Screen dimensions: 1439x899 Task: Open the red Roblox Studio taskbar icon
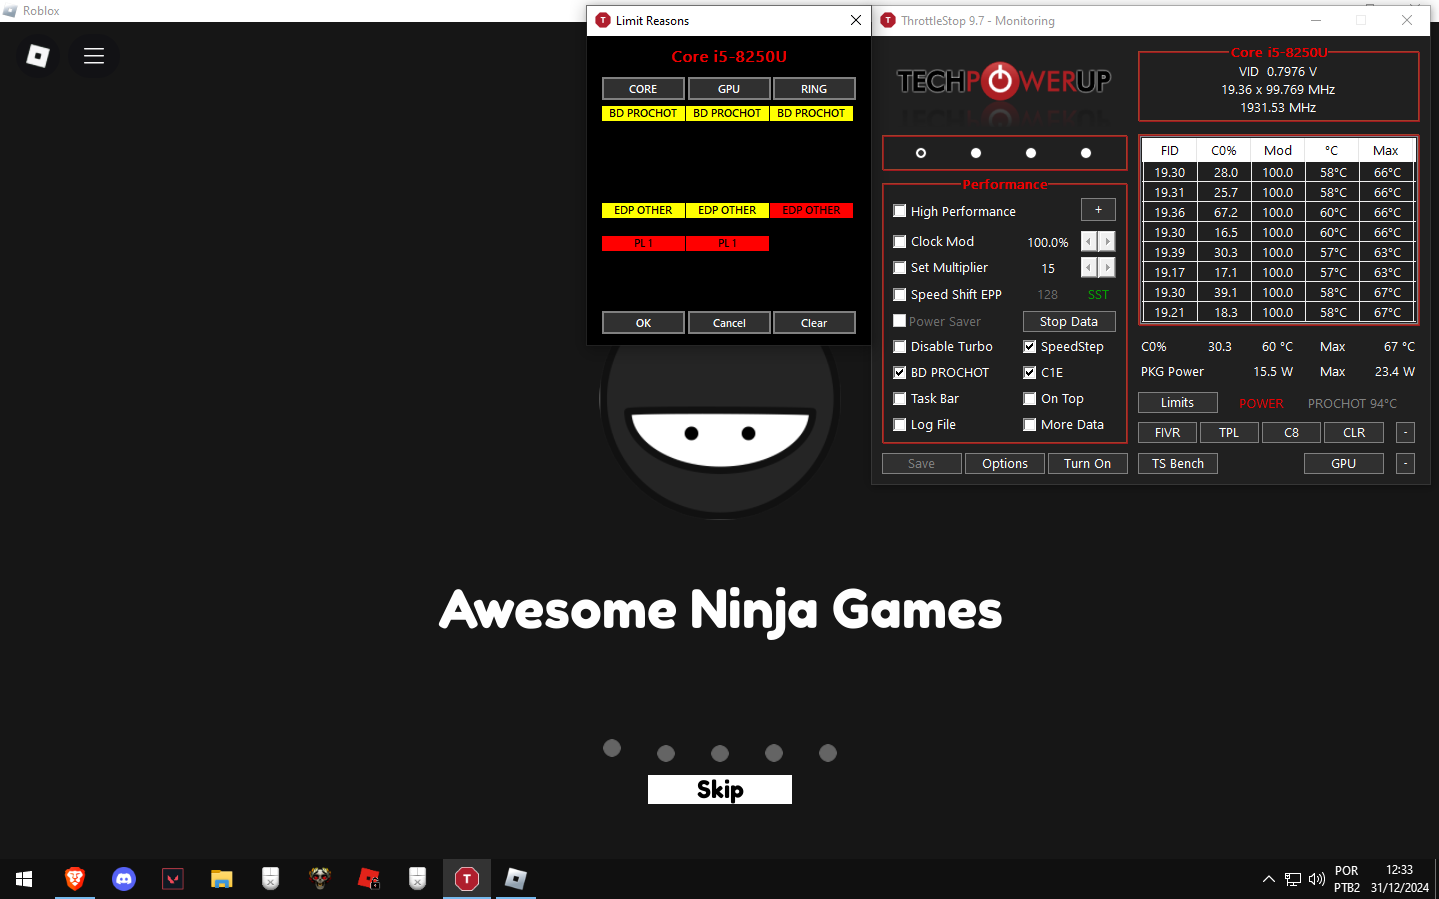(x=369, y=879)
